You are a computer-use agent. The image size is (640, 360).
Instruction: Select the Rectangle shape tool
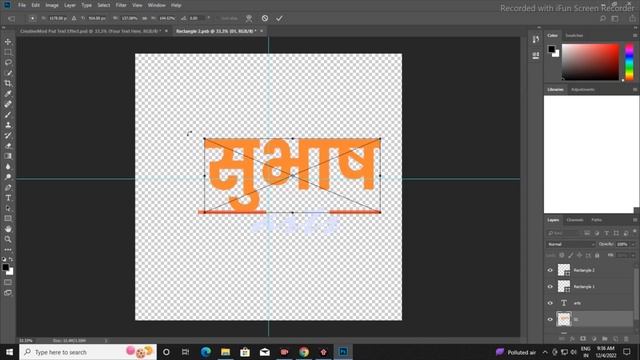[8, 219]
